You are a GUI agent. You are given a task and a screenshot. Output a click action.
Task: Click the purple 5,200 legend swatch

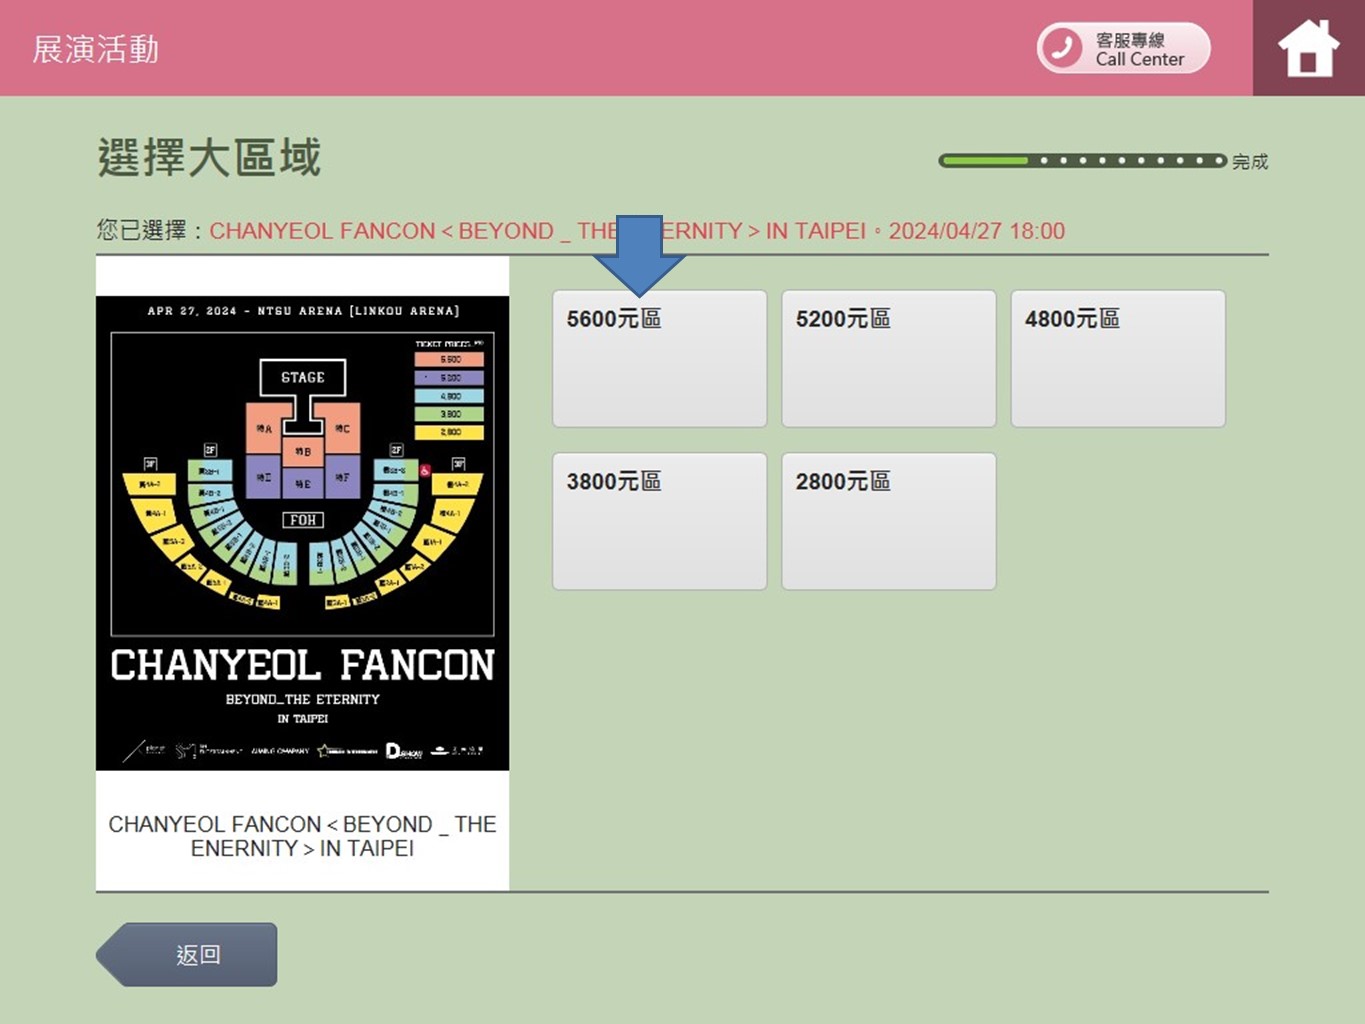tap(449, 378)
